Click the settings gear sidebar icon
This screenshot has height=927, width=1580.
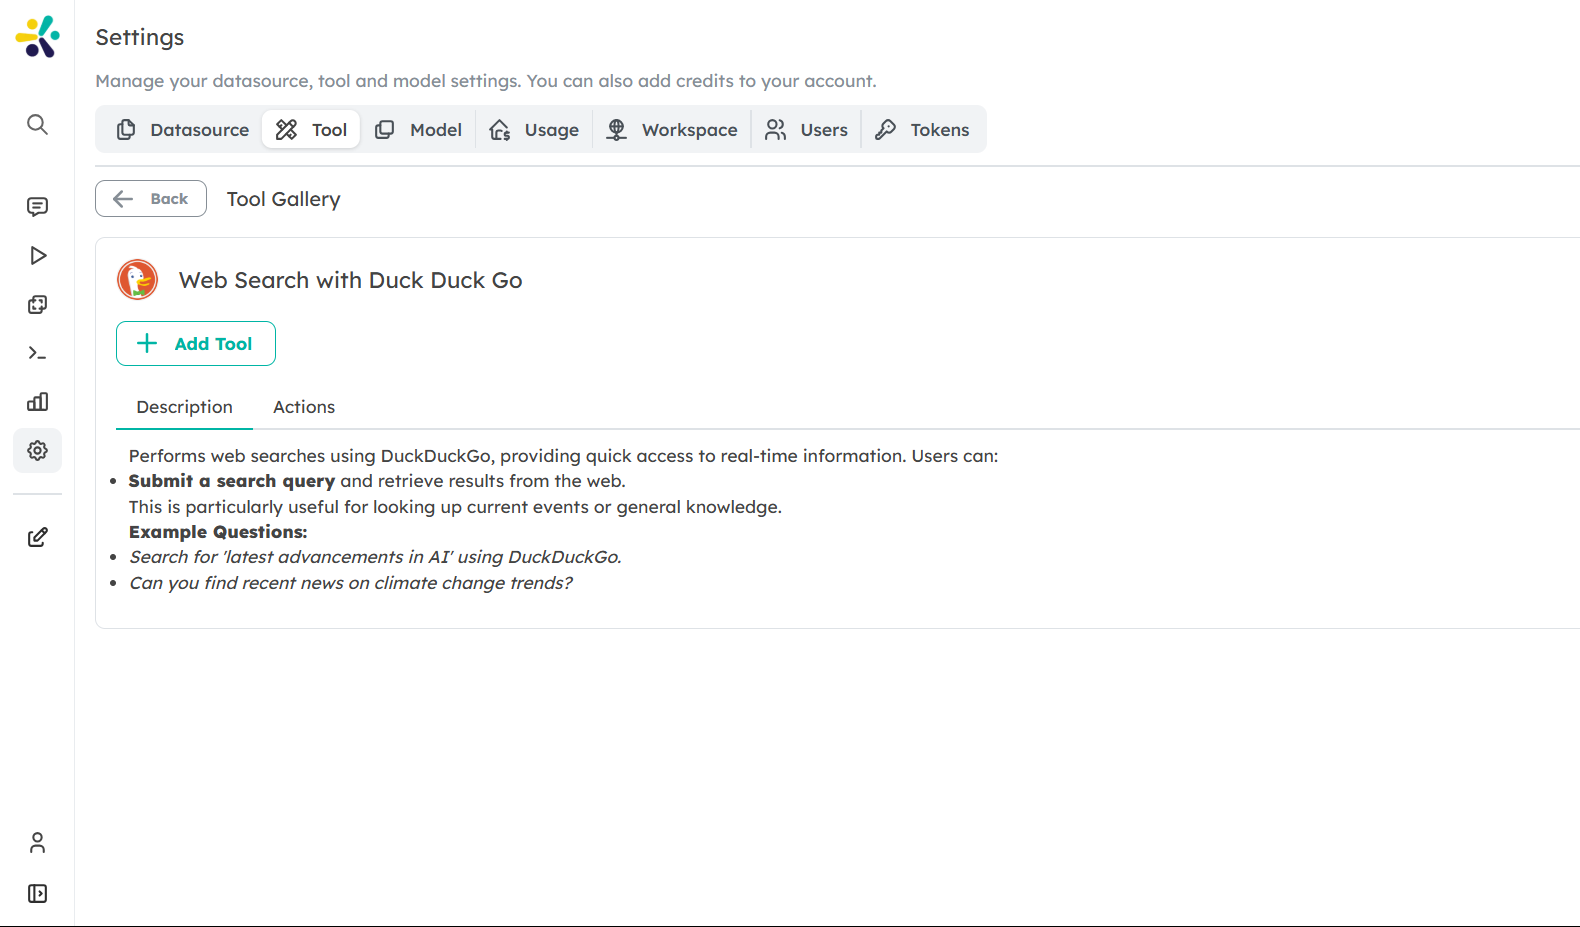[37, 451]
